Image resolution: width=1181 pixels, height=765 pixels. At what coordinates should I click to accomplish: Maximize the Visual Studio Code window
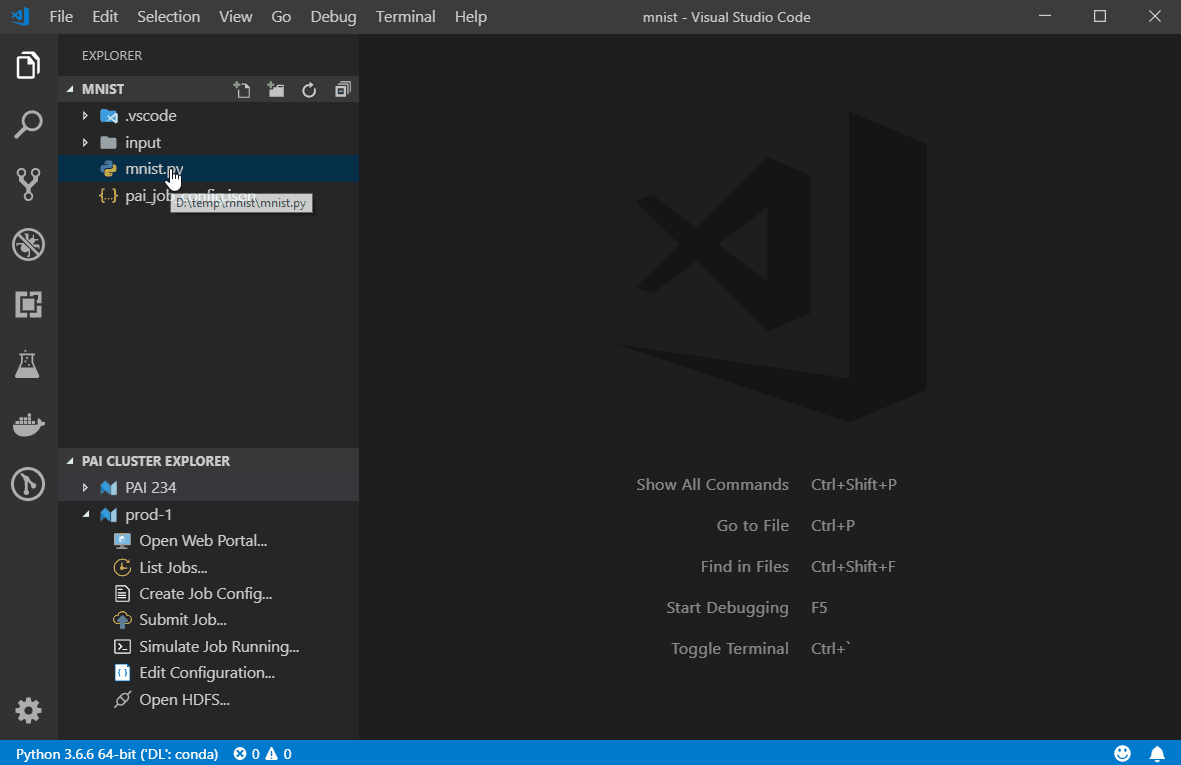[x=1100, y=17]
